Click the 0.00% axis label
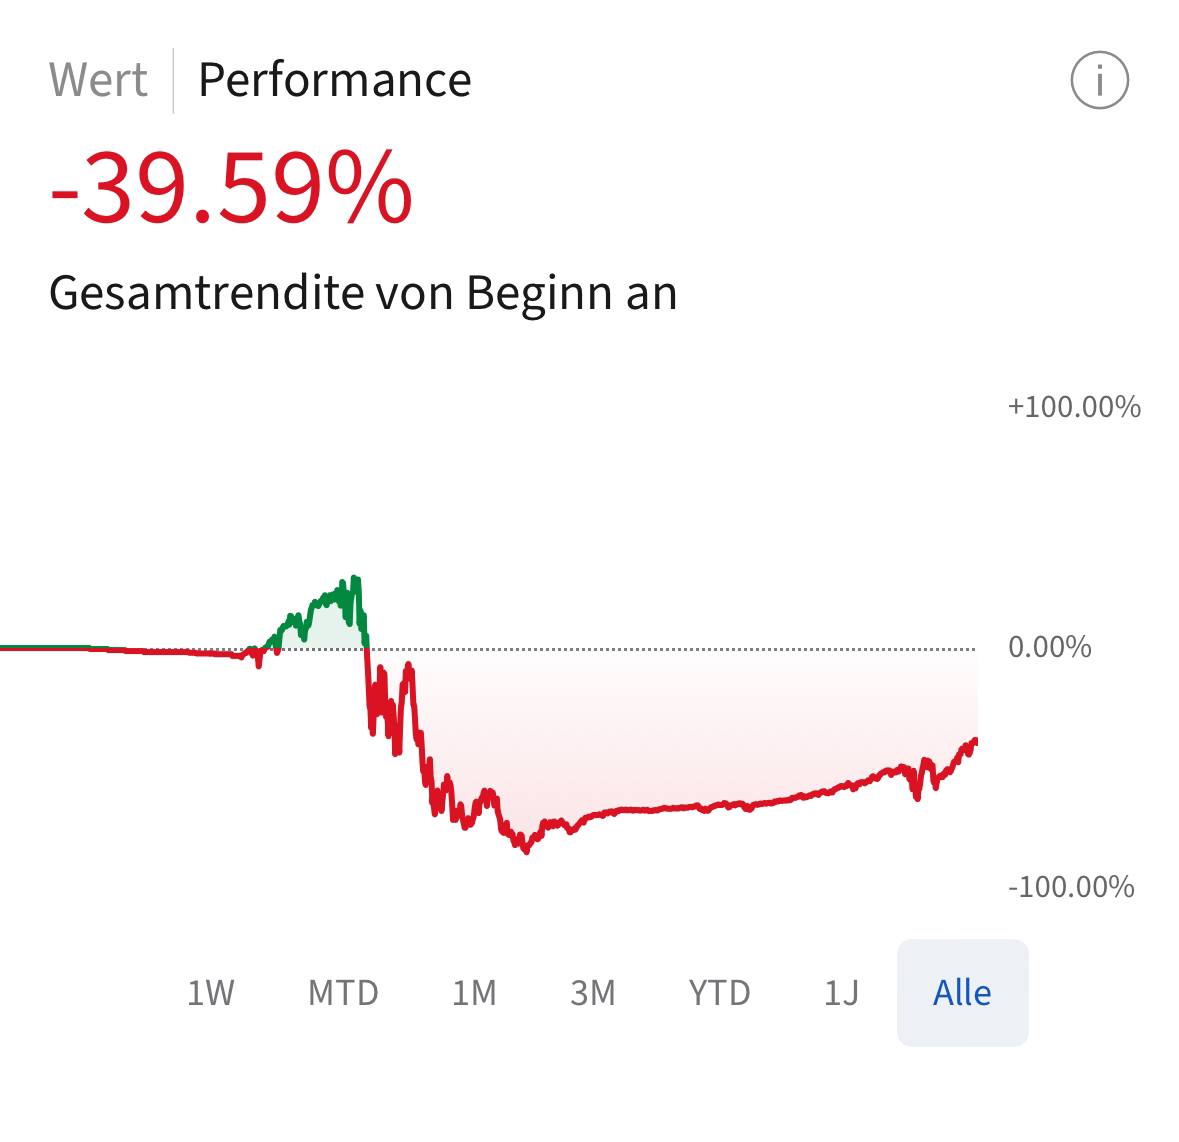The image size is (1179, 1142). pyautogui.click(x=1049, y=647)
